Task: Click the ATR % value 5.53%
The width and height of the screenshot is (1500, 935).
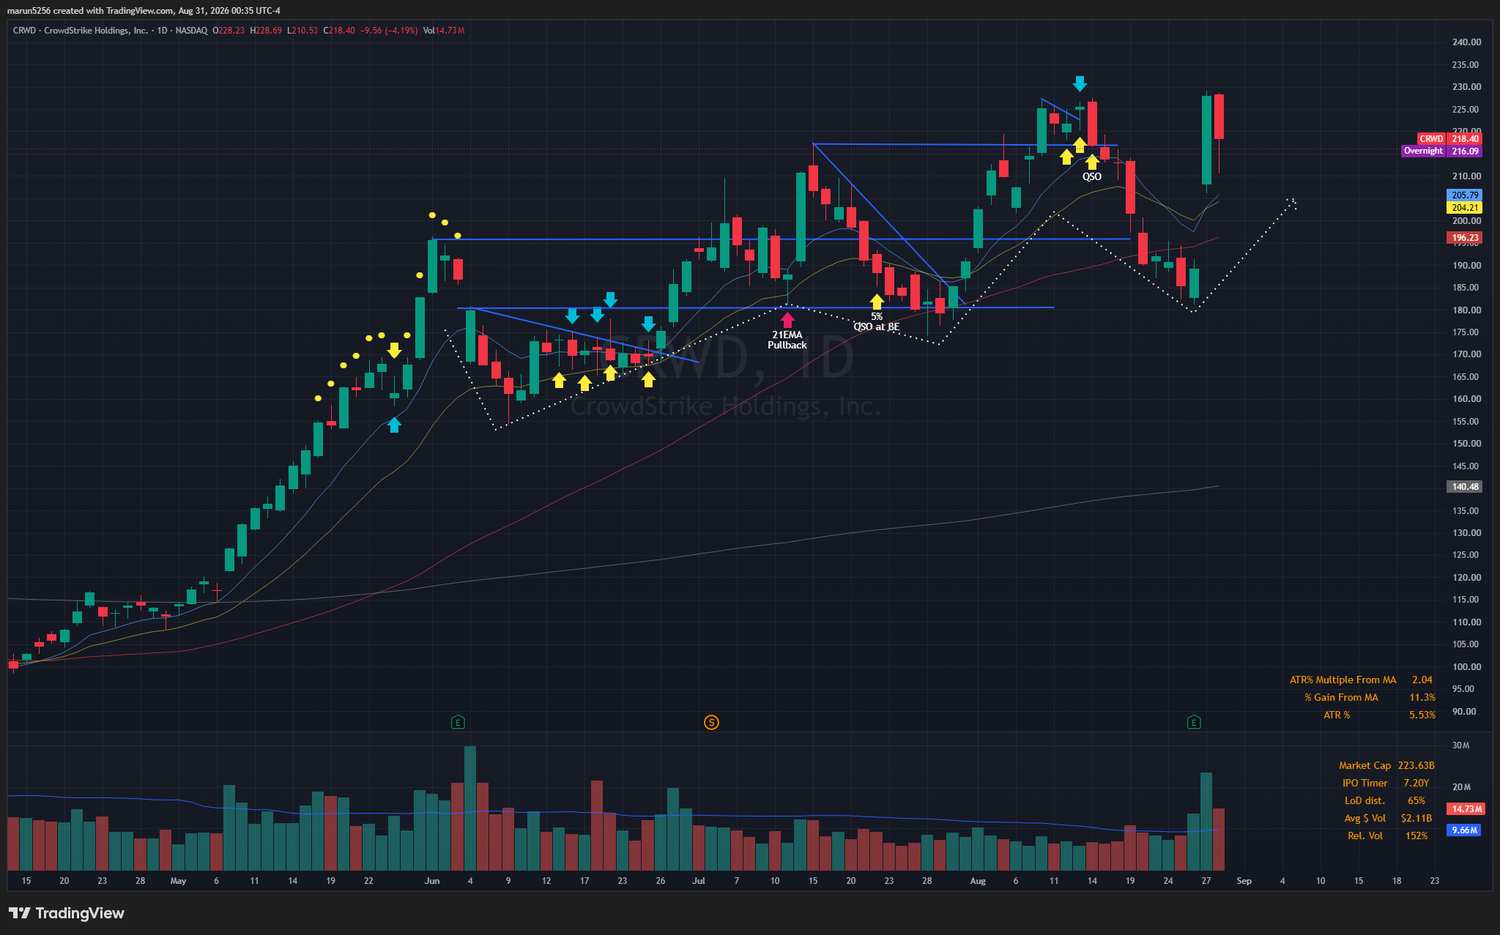Action: click(1422, 715)
